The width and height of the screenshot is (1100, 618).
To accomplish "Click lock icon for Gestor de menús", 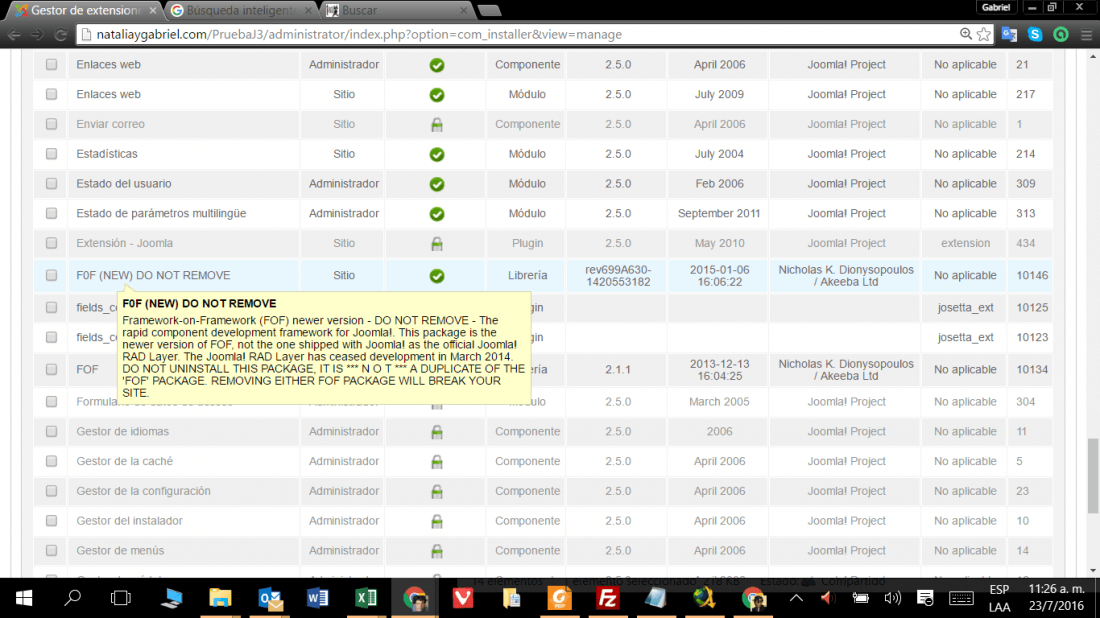I will (x=436, y=551).
